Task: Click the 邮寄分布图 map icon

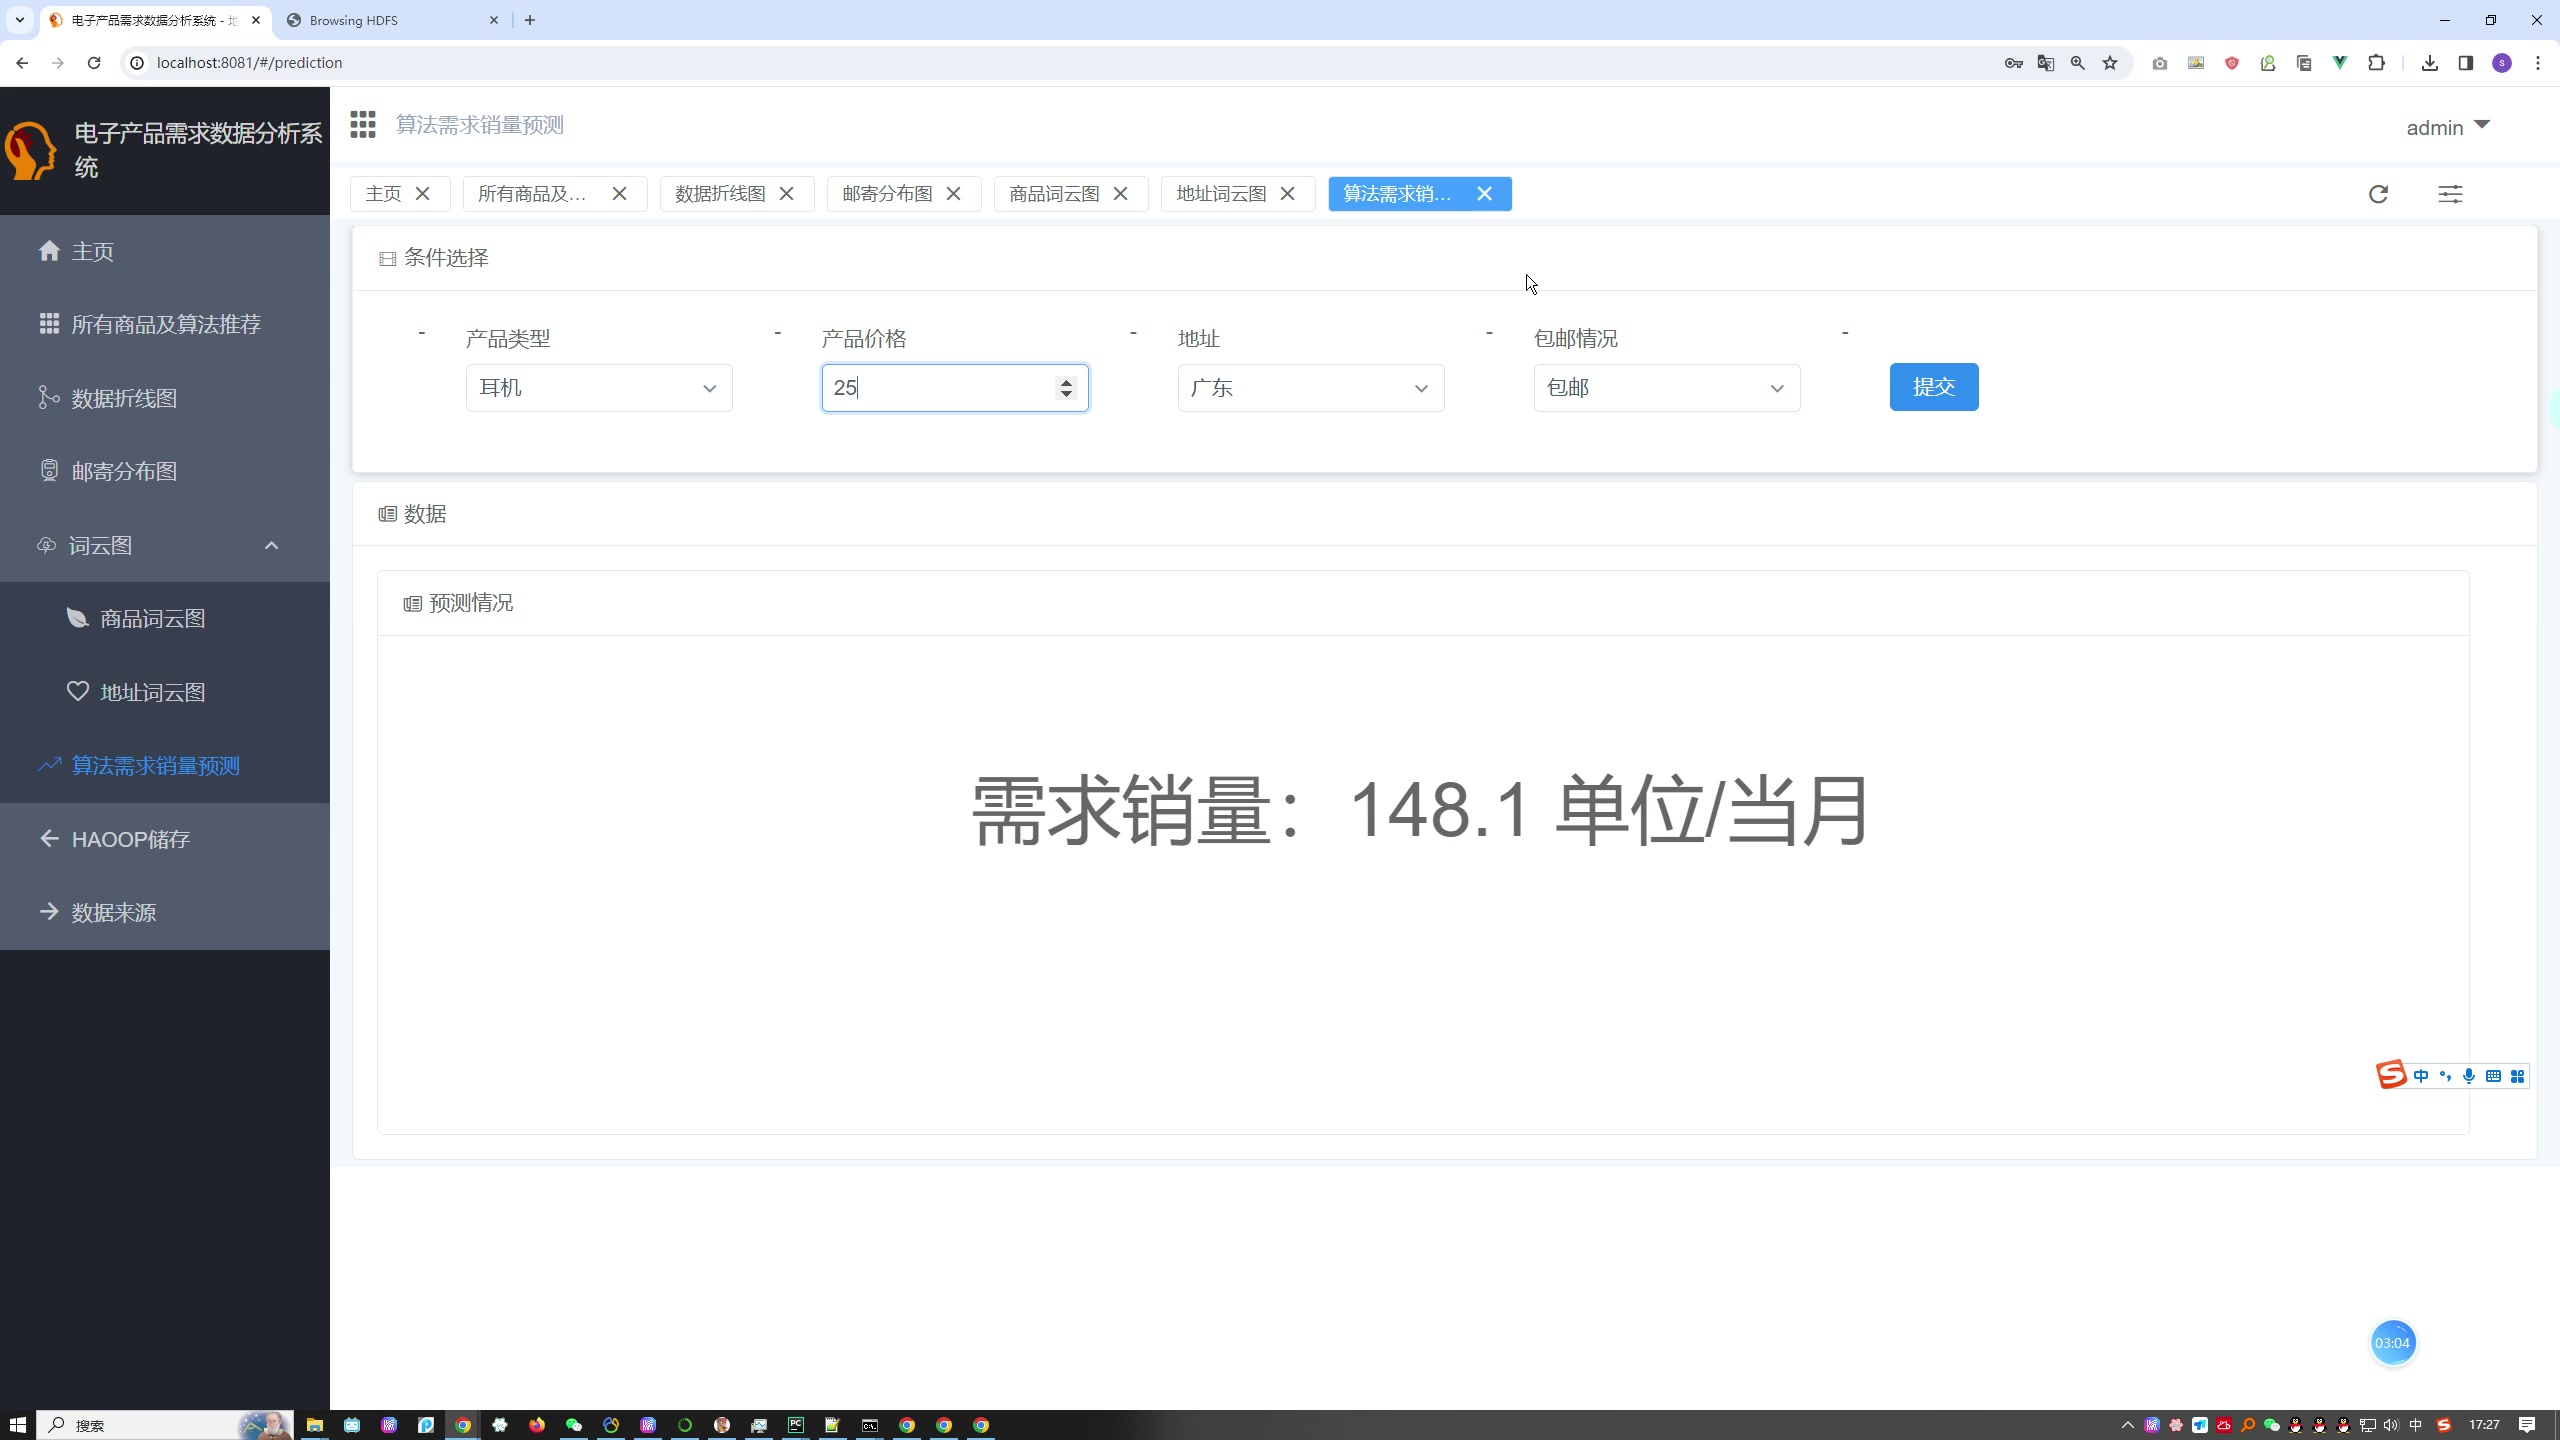Action: click(47, 471)
